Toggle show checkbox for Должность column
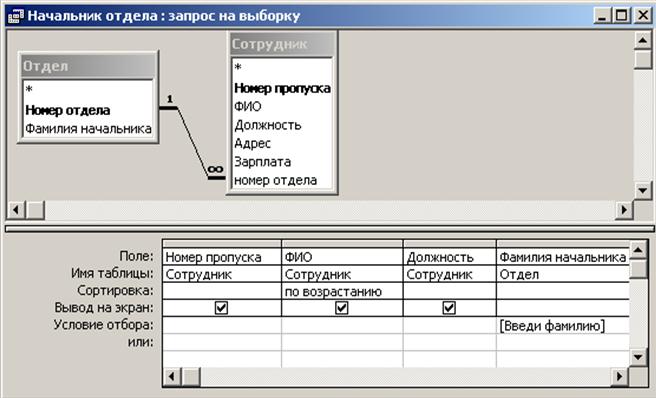Screen dimensions: 656x398 [449, 308]
